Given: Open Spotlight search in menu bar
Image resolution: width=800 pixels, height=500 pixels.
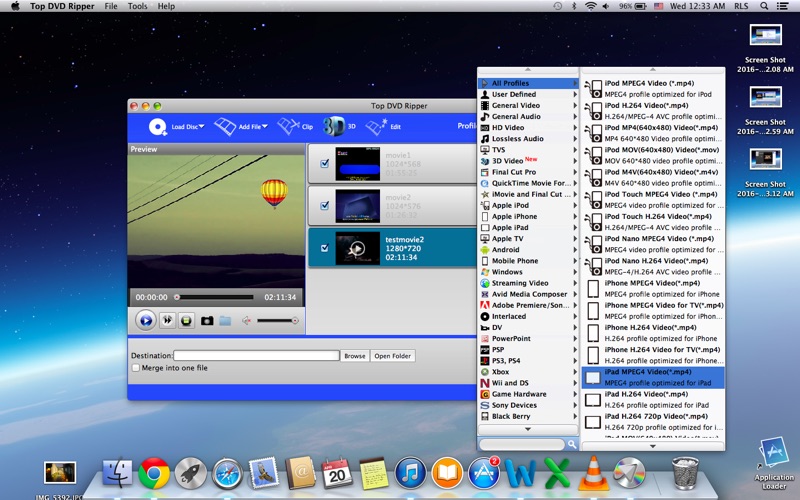Looking at the screenshot, I should [x=764, y=6].
